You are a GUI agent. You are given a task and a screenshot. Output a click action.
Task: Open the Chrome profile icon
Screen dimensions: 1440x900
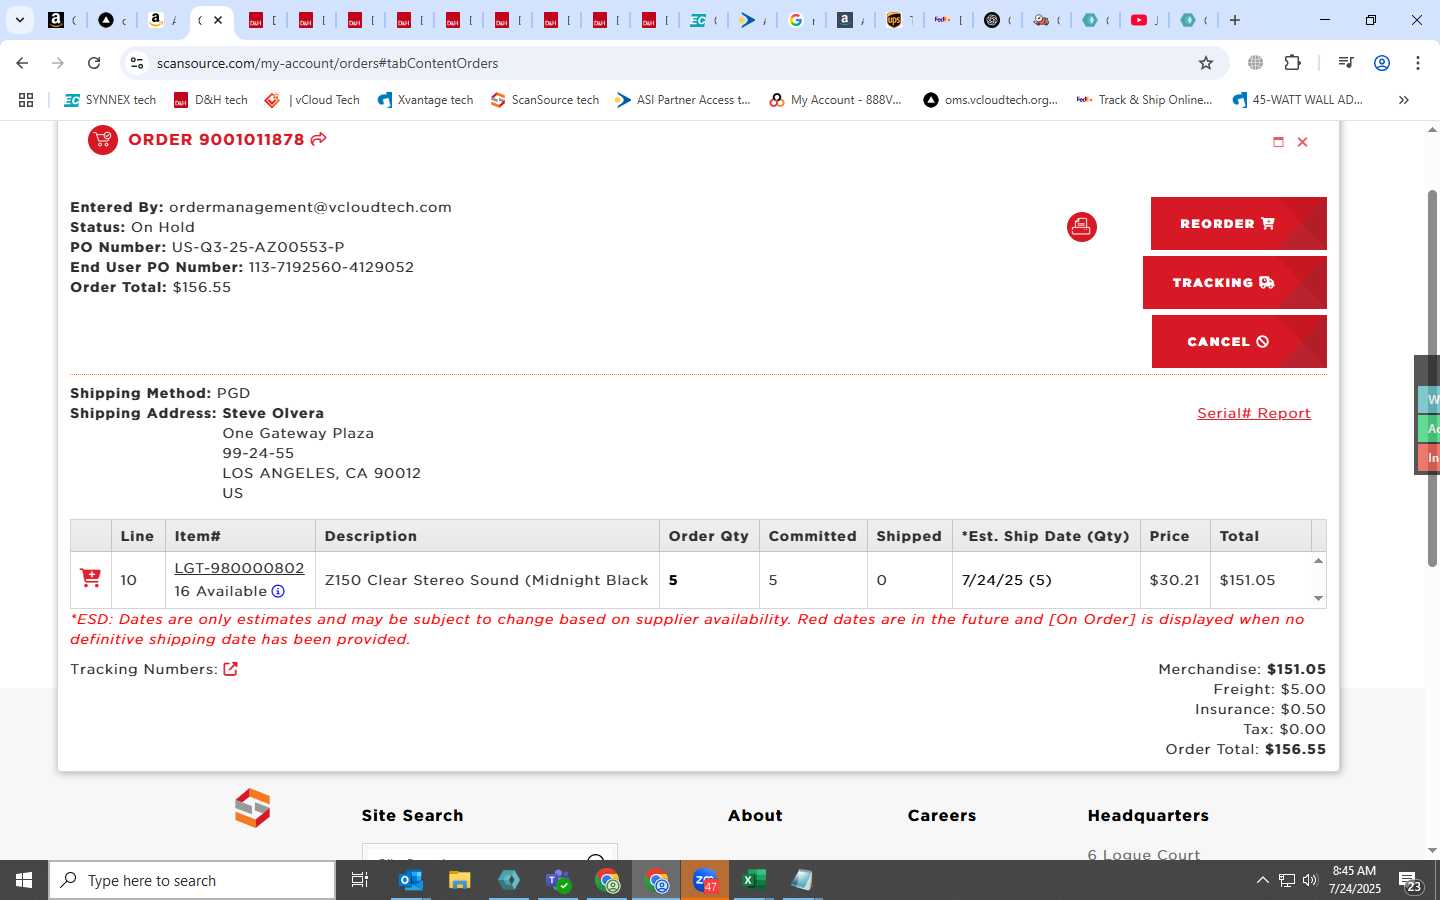point(1382,63)
